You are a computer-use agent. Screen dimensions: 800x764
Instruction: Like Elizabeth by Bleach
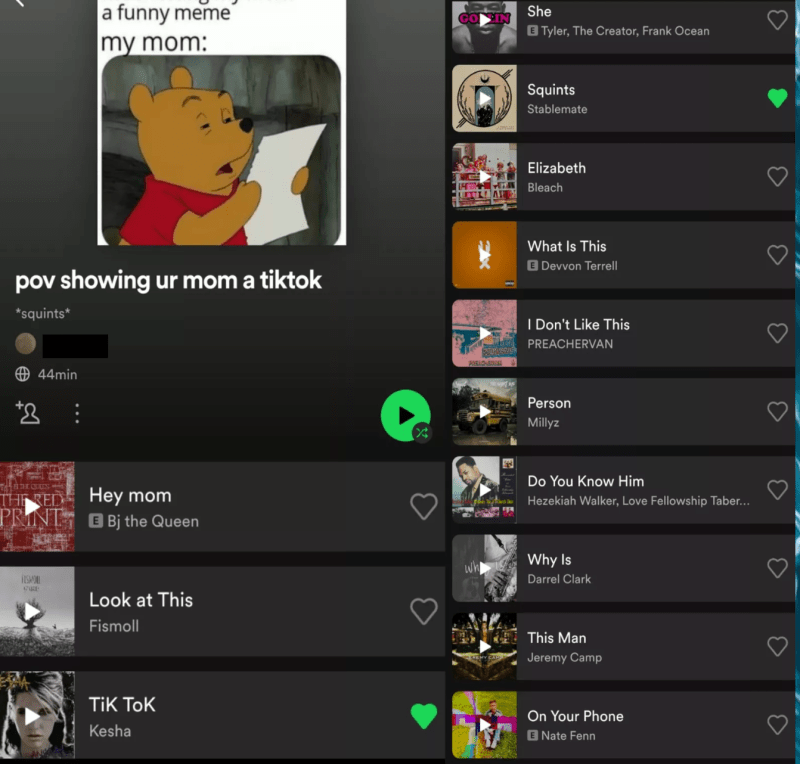(777, 177)
